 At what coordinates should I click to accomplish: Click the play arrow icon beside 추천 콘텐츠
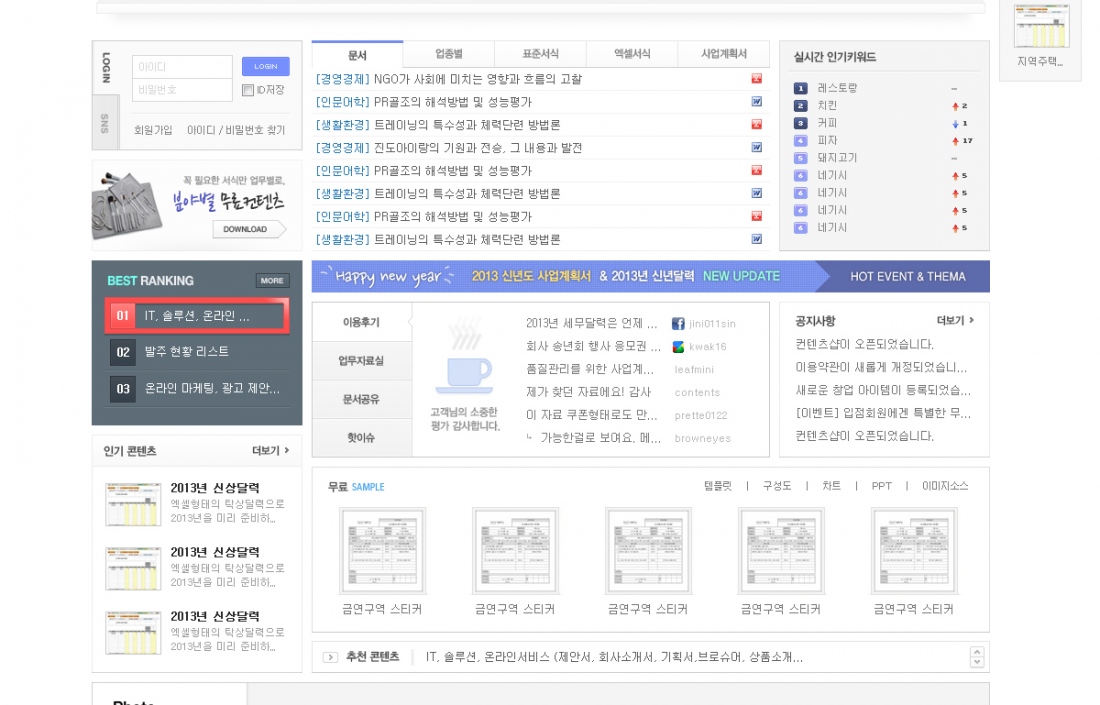pos(330,657)
